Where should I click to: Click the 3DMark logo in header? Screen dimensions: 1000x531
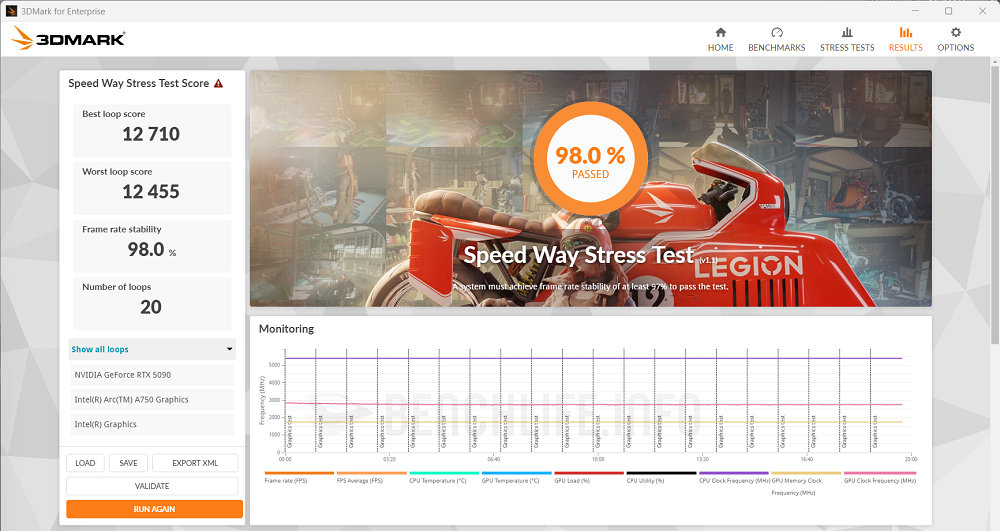69,39
